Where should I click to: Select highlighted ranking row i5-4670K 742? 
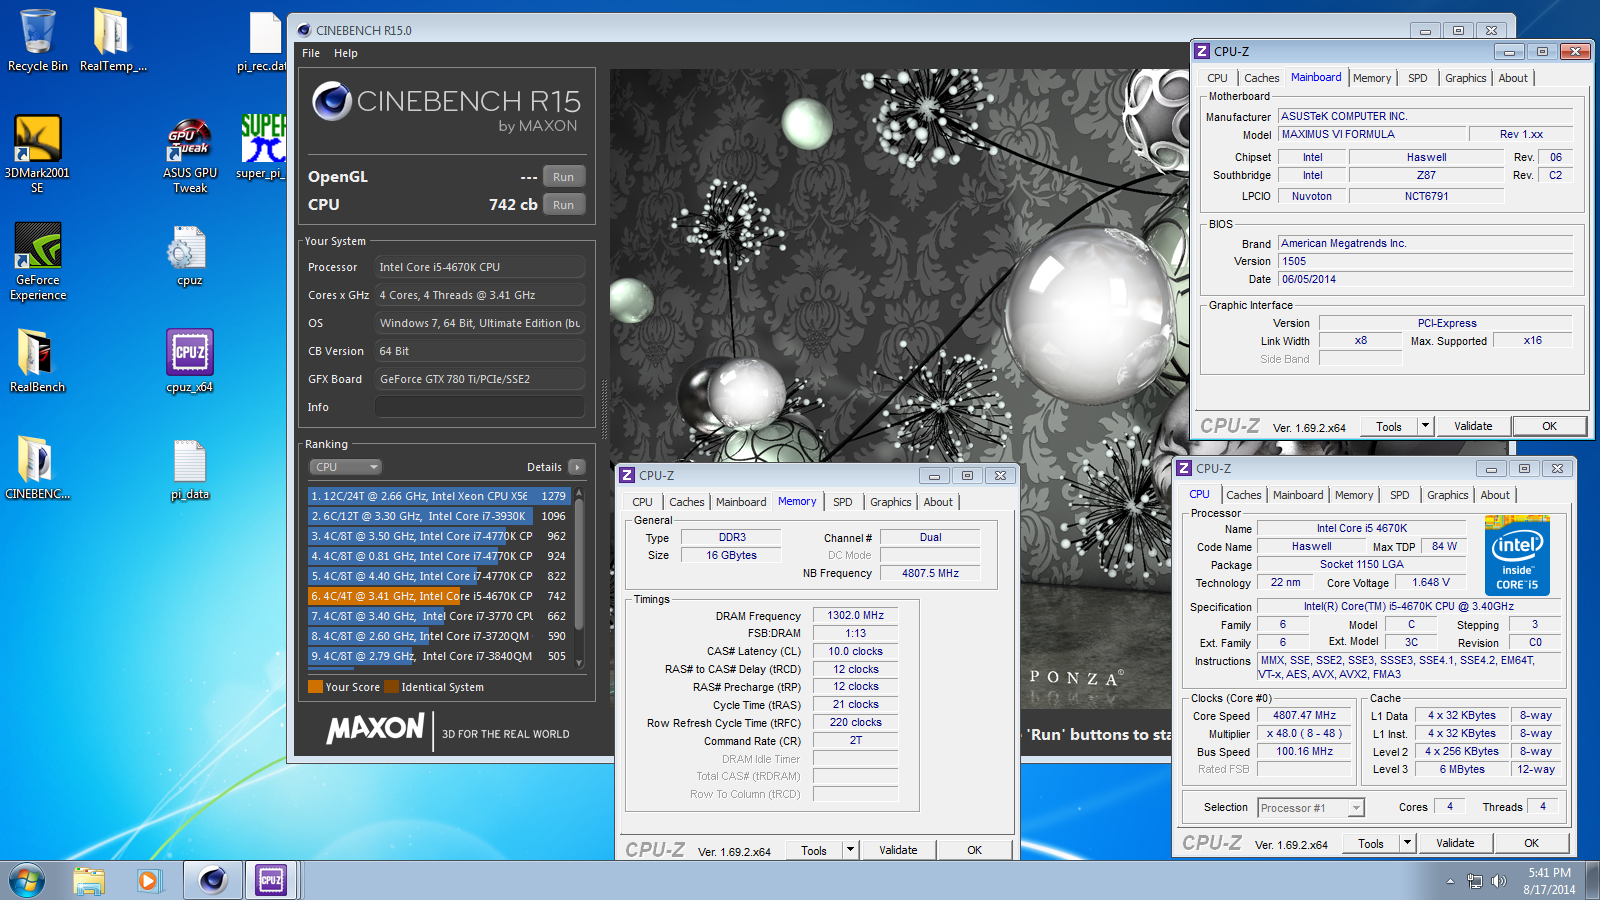(x=439, y=596)
